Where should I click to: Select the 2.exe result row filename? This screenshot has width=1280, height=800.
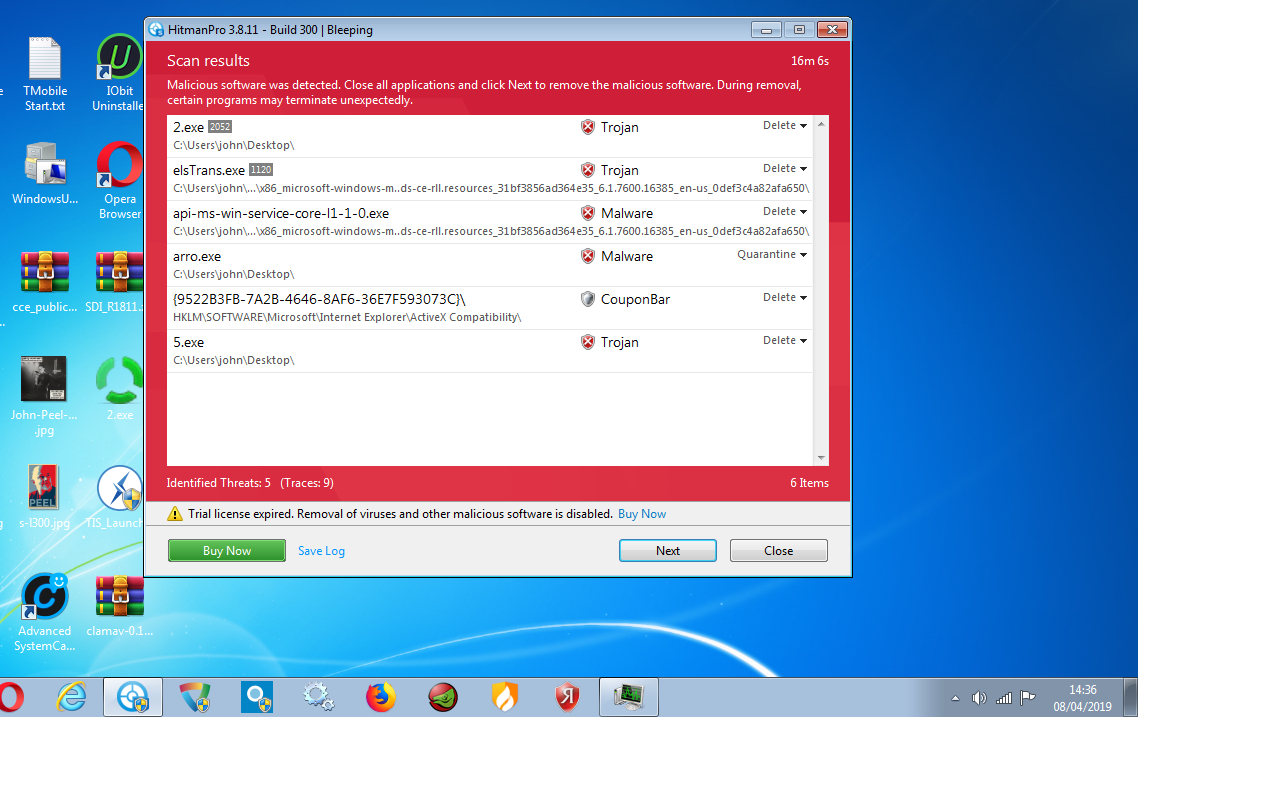[x=188, y=127]
